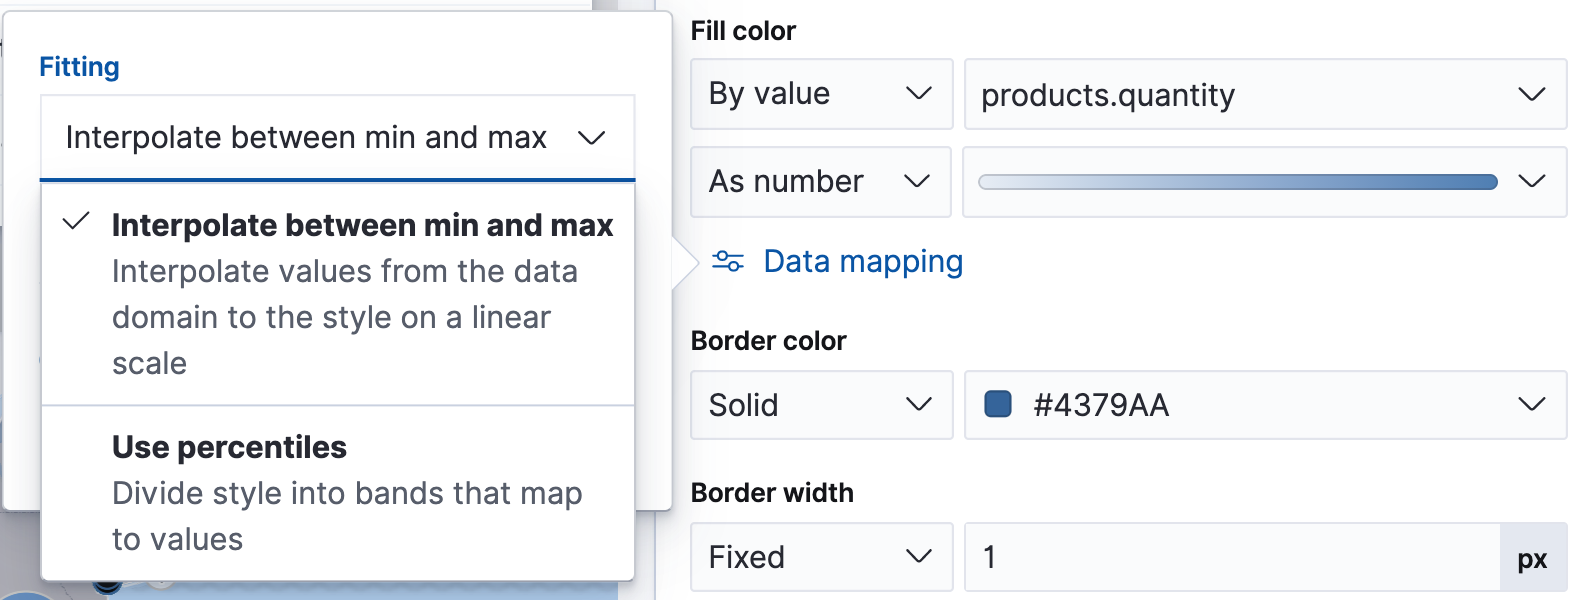Click the chevron in the As number selector
Image resolution: width=1586 pixels, height=600 pixels.
(x=916, y=182)
